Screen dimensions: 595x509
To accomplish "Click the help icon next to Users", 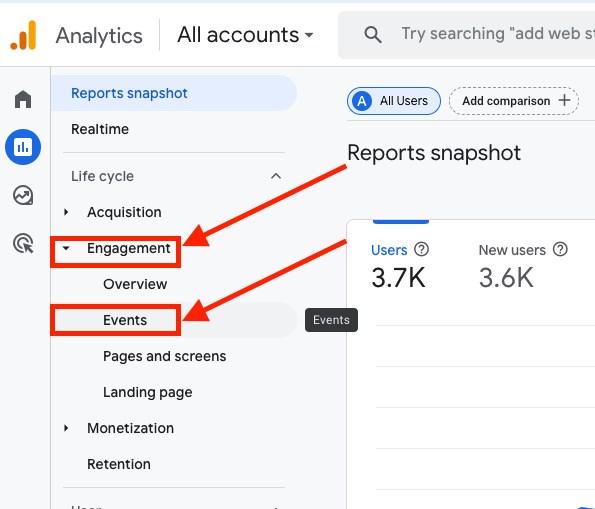I will tap(421, 249).
